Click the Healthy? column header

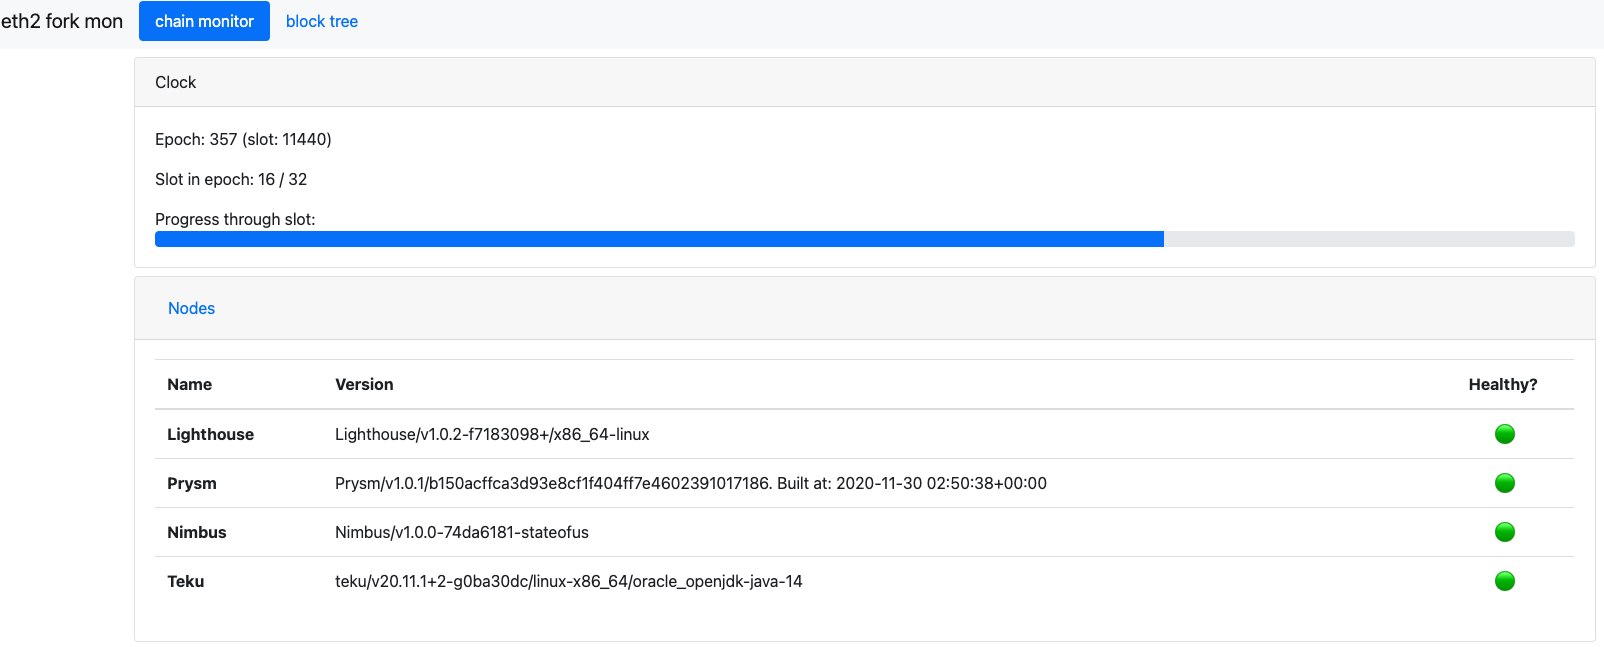pos(1503,384)
